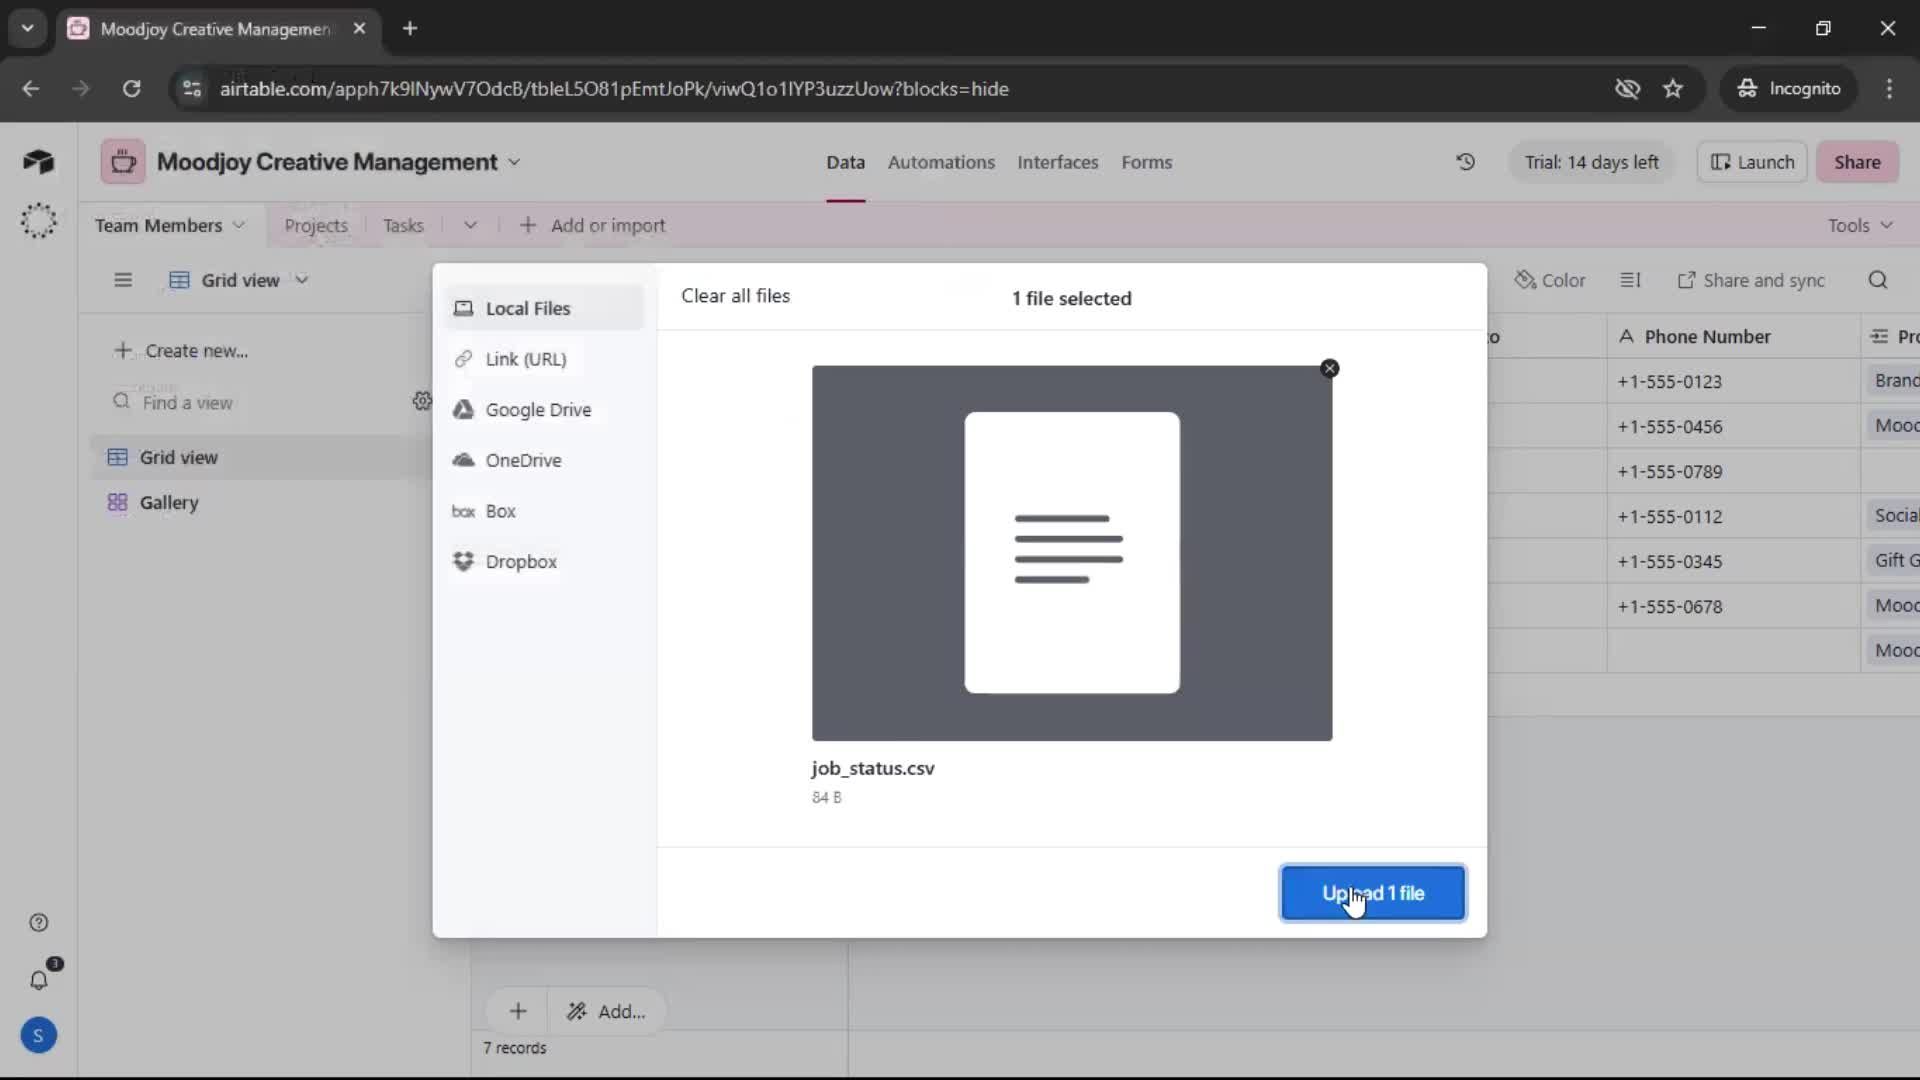Click the Launch button
The image size is (1920, 1080).
click(x=1752, y=162)
